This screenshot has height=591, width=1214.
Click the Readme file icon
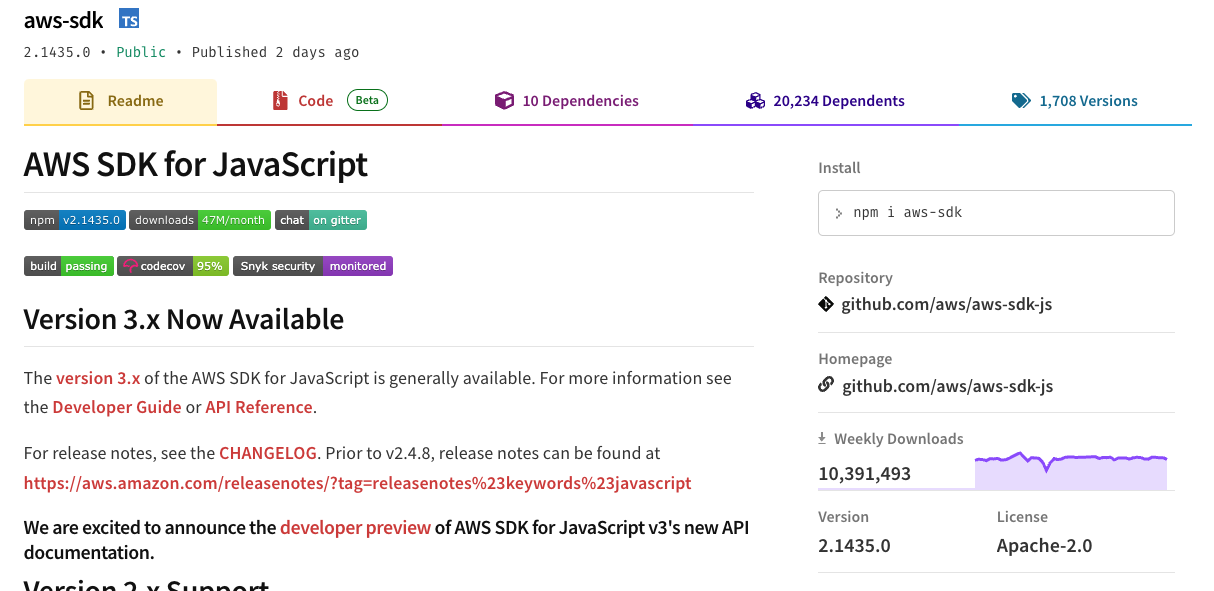click(x=87, y=101)
